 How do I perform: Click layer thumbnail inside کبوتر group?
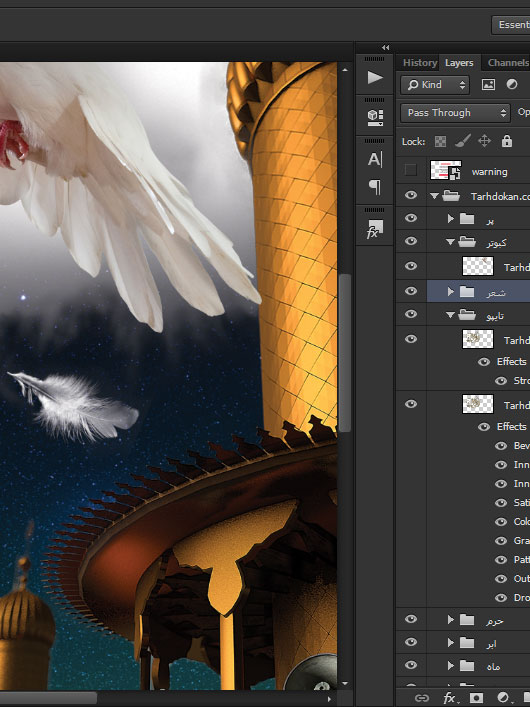click(x=478, y=266)
